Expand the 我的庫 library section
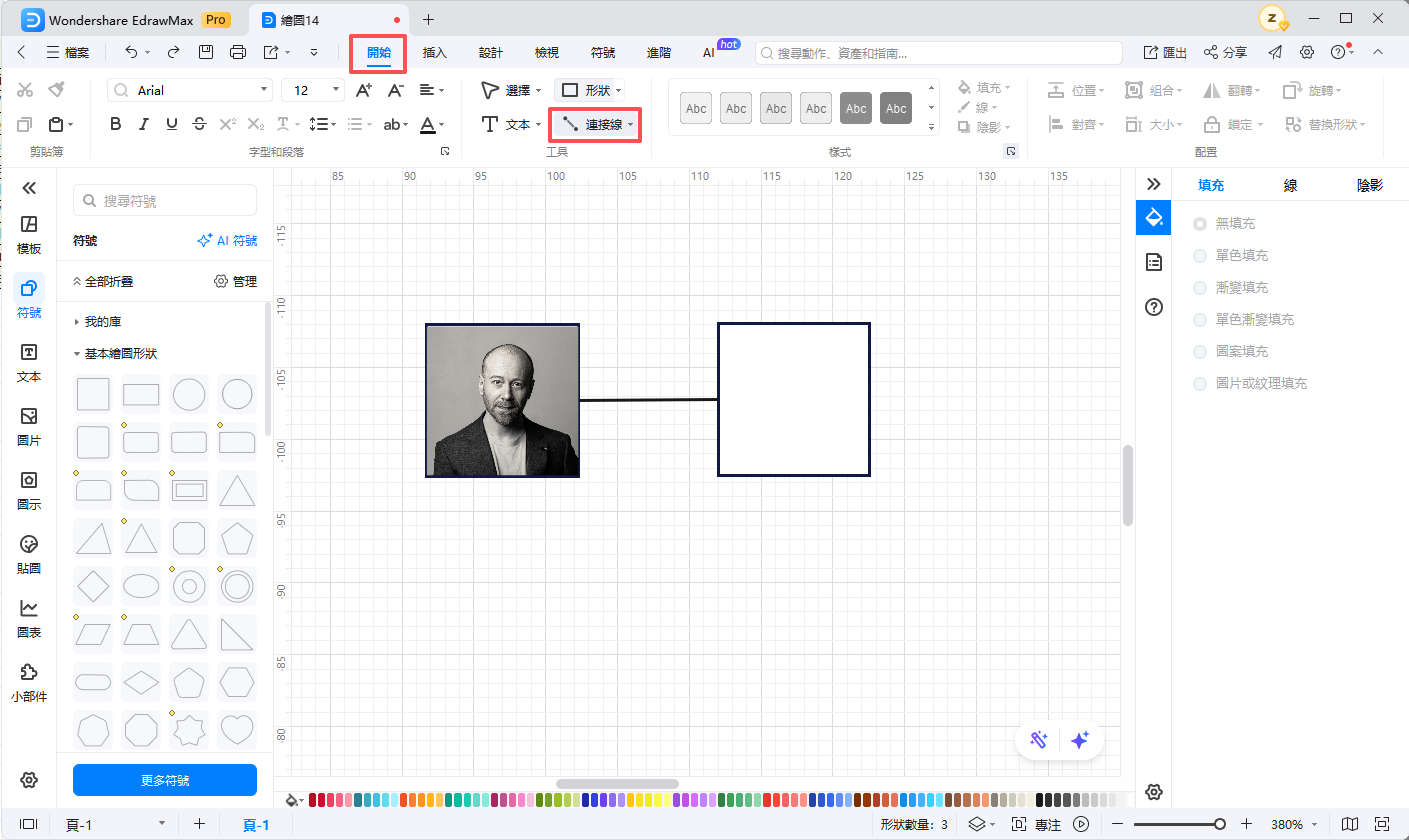1409x840 pixels. (78, 322)
